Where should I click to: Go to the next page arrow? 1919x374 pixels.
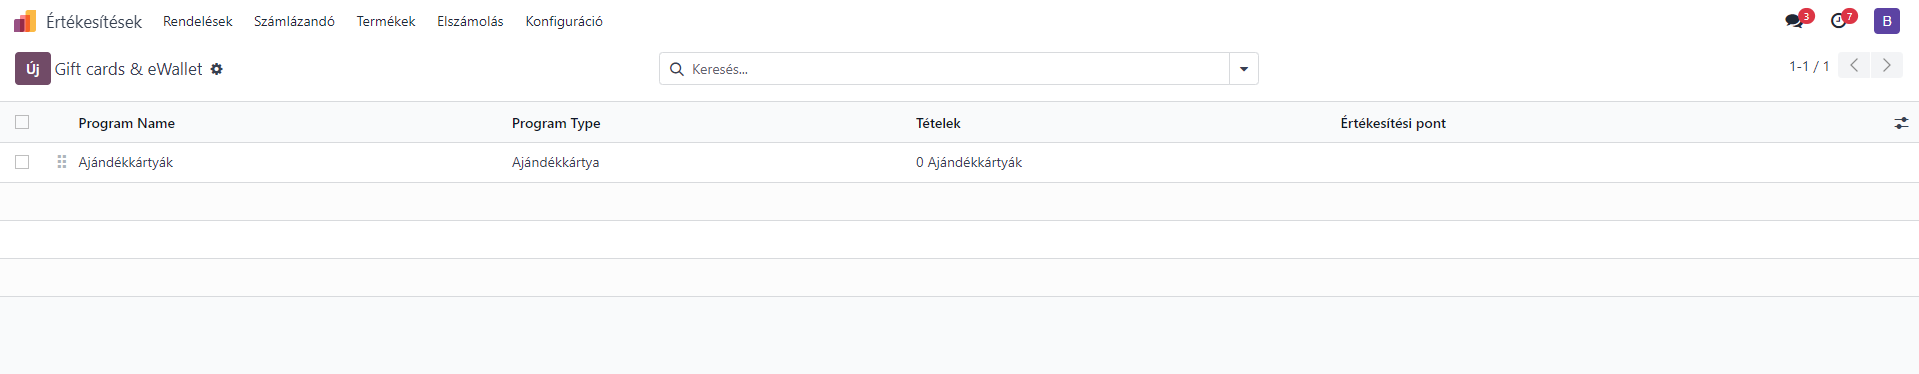(x=1886, y=66)
